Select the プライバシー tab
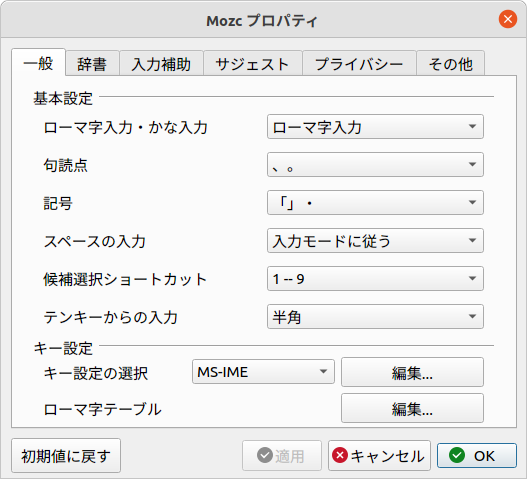The image size is (527, 479). pyautogui.click(x=359, y=64)
